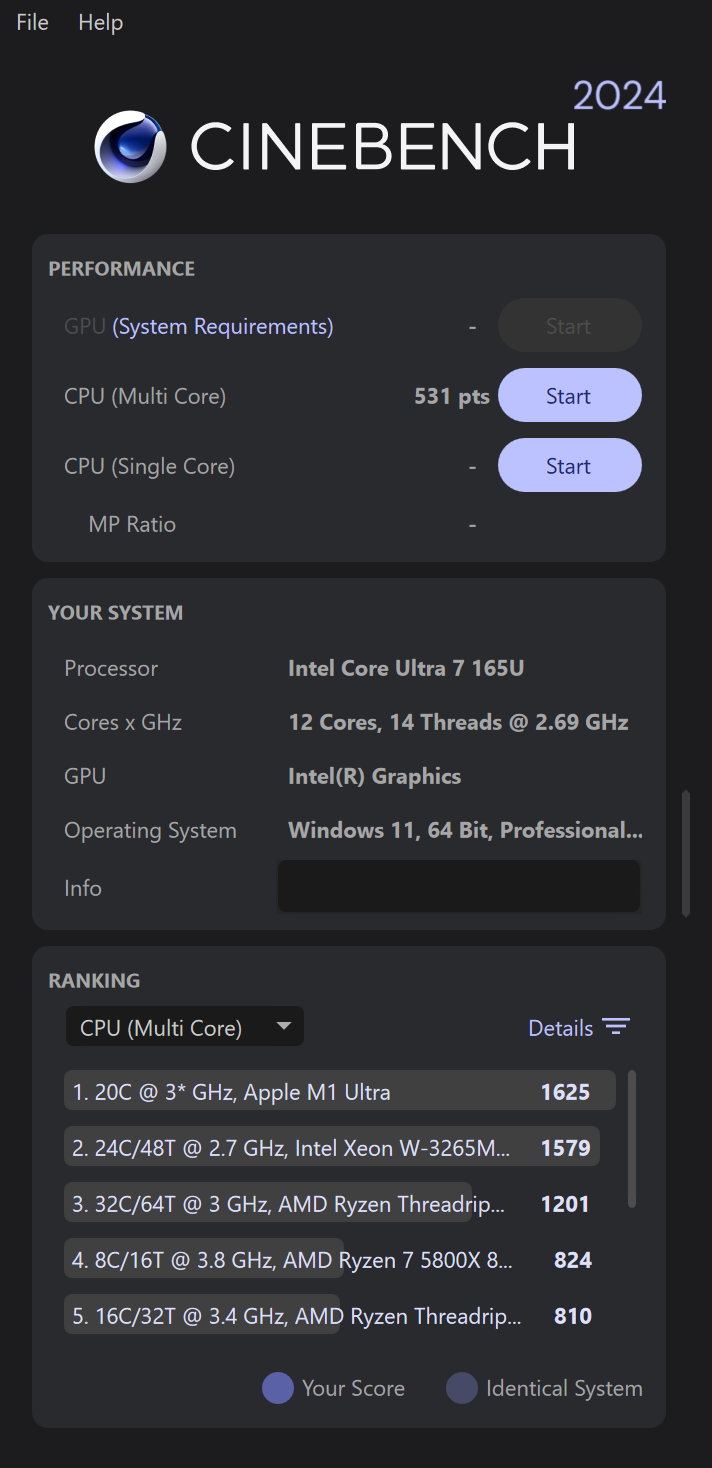Click the Details link in Ranking
This screenshot has height=1468, width=712.
pos(560,1028)
